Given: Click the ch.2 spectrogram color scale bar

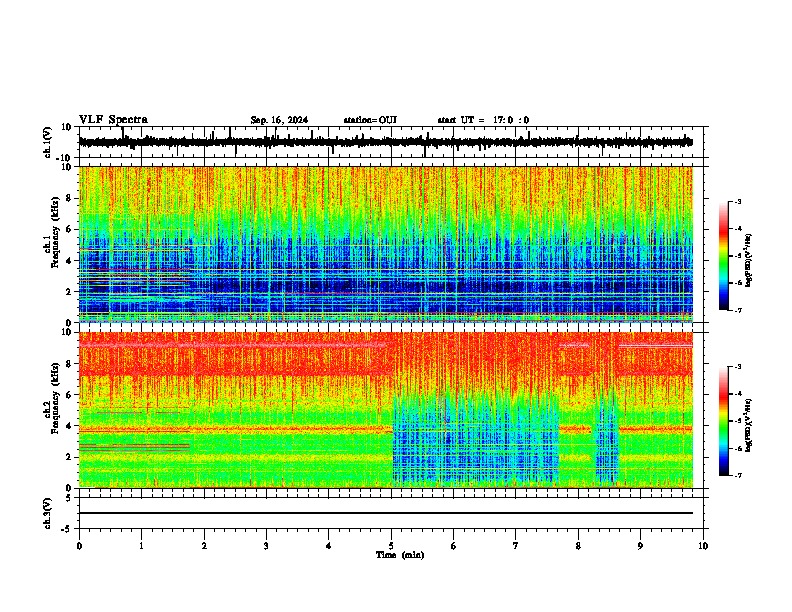Looking at the screenshot, I should point(724,421).
